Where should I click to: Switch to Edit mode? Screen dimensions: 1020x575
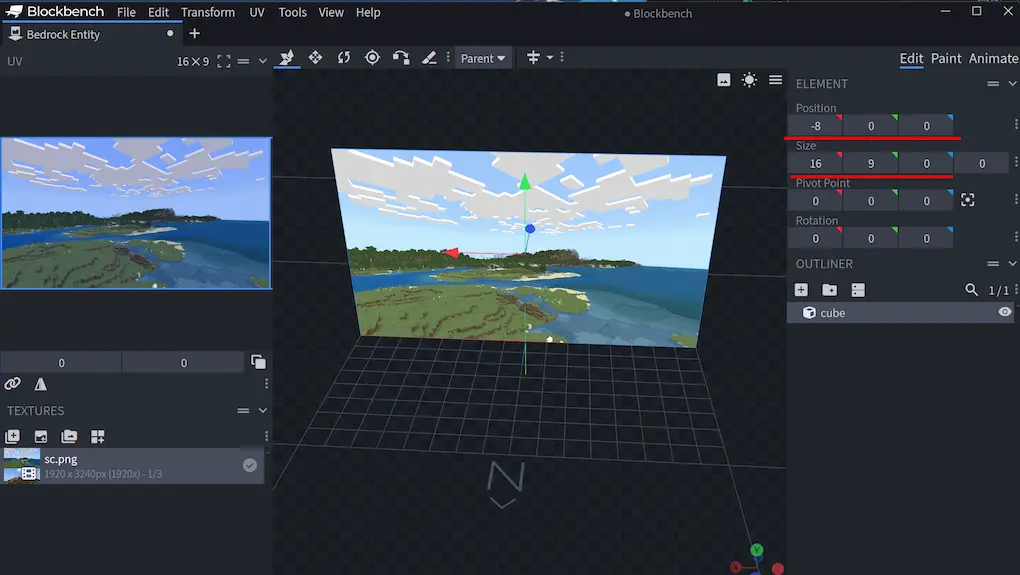point(911,59)
